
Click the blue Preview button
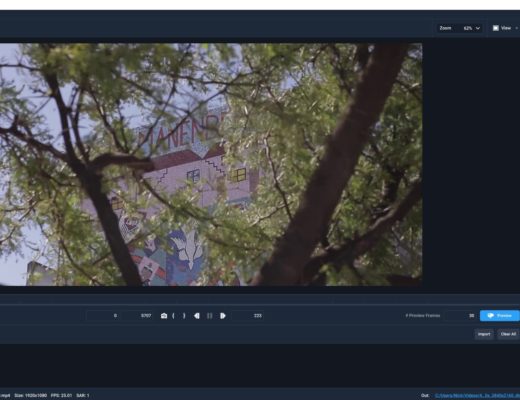point(500,316)
